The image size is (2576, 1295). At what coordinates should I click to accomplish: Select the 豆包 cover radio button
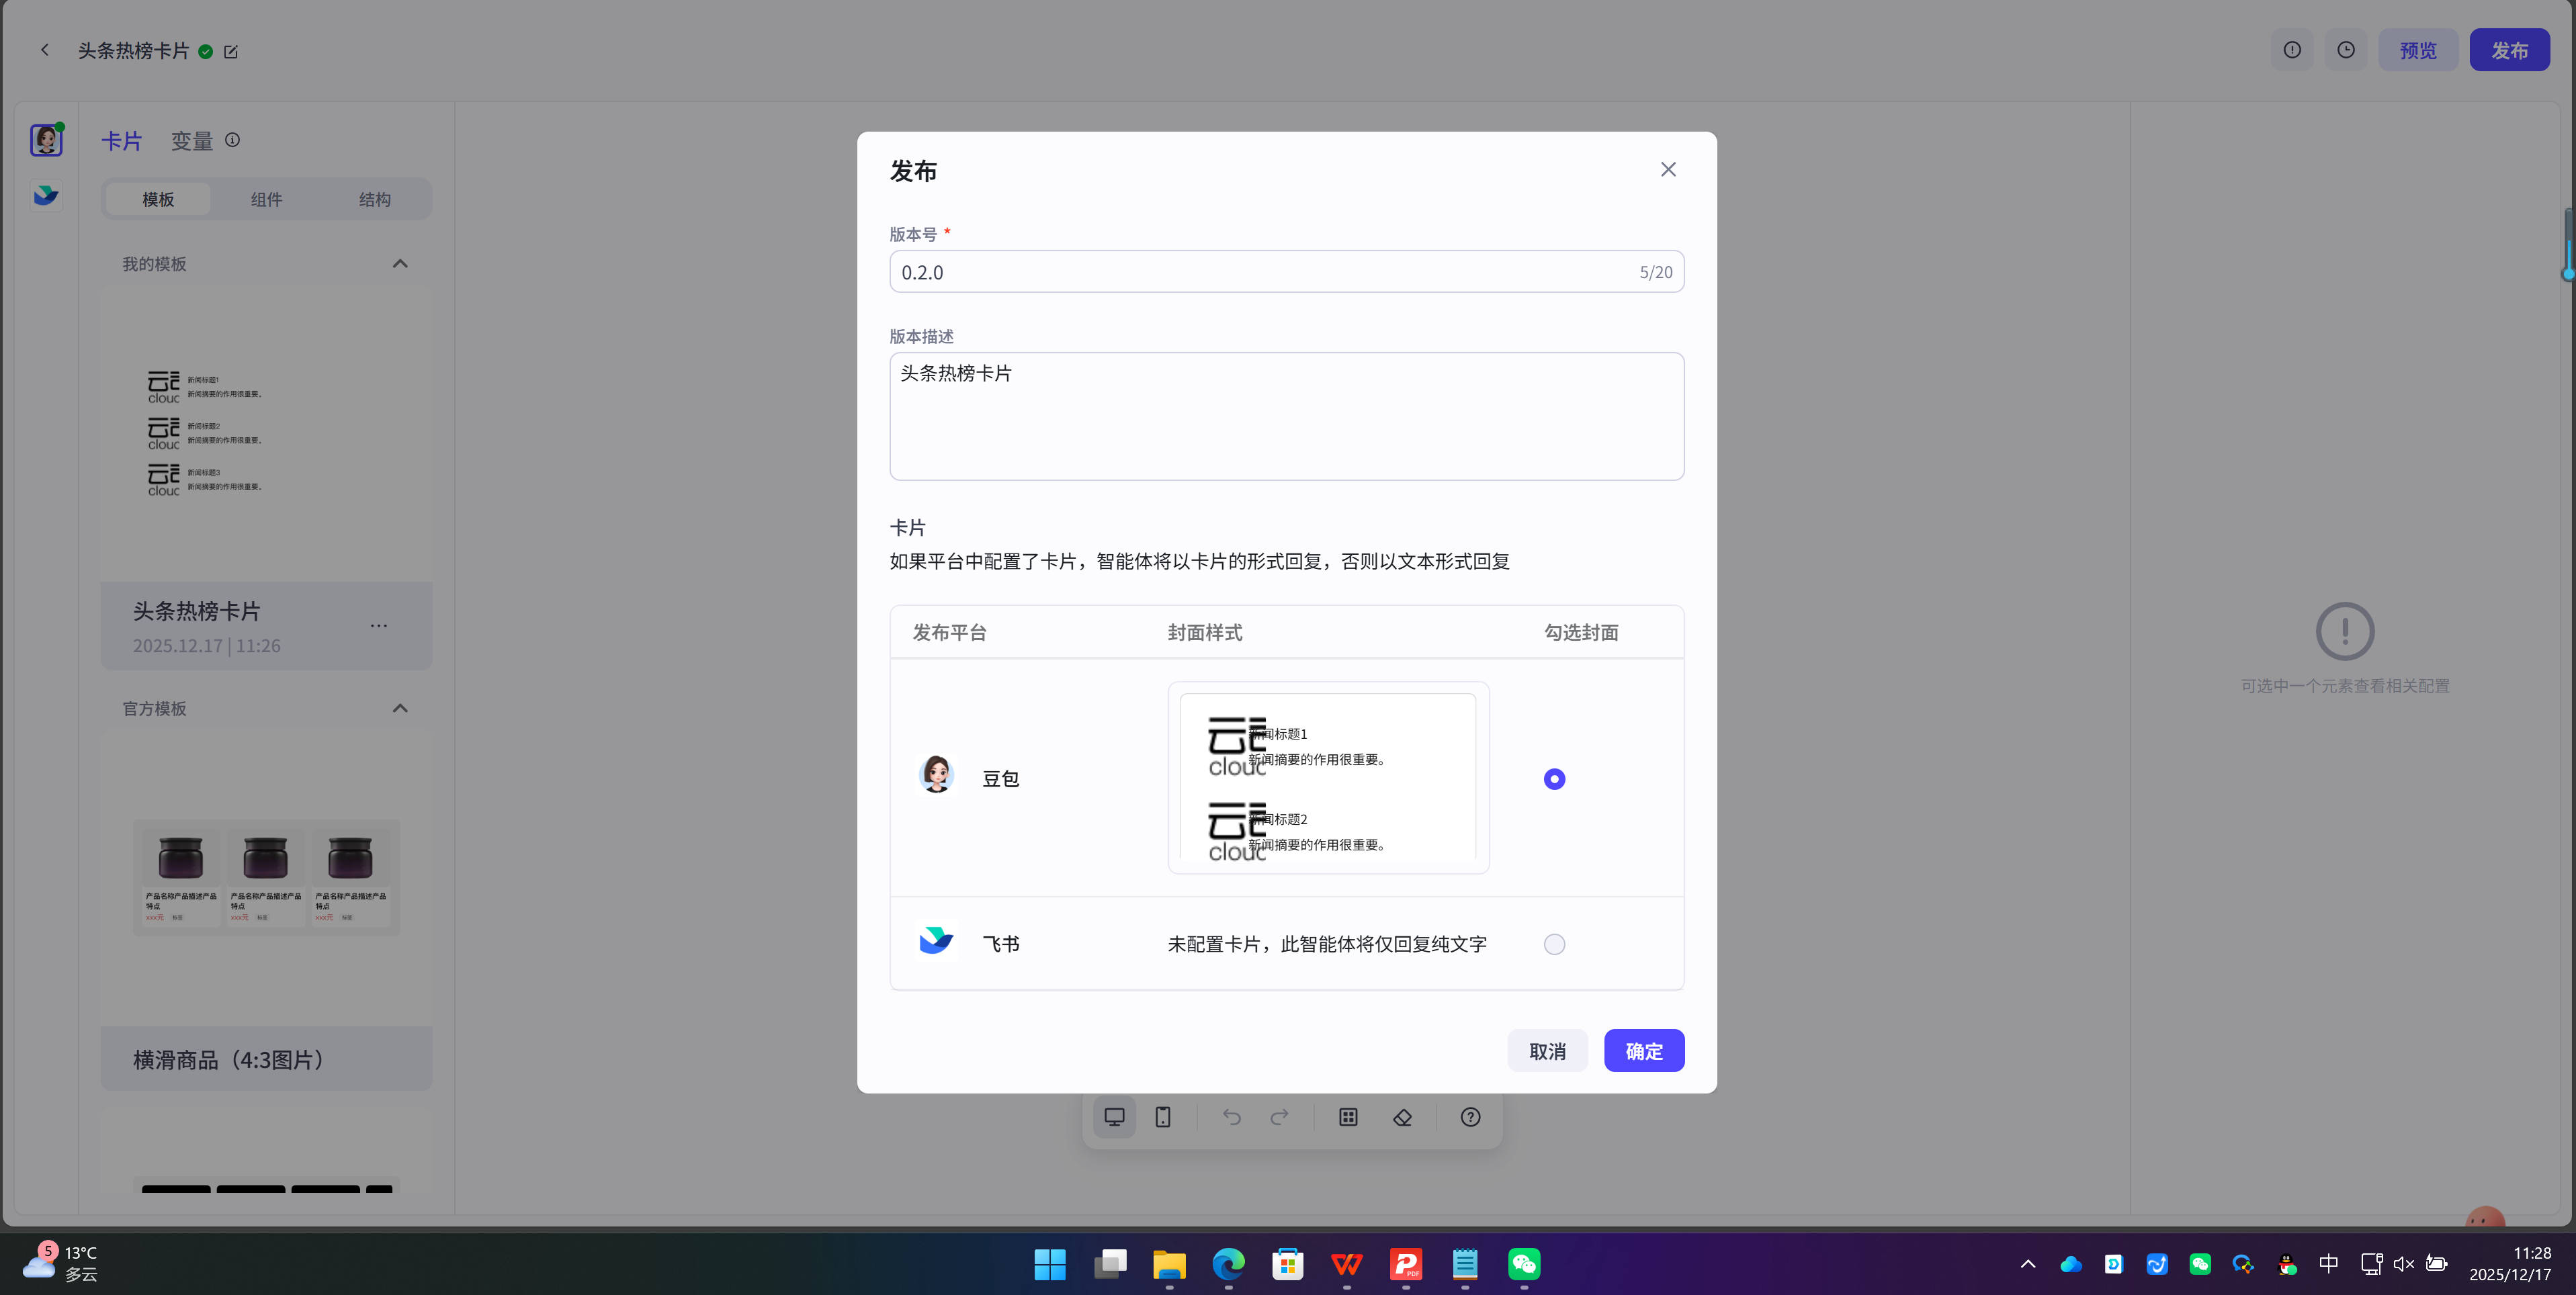coord(1553,778)
